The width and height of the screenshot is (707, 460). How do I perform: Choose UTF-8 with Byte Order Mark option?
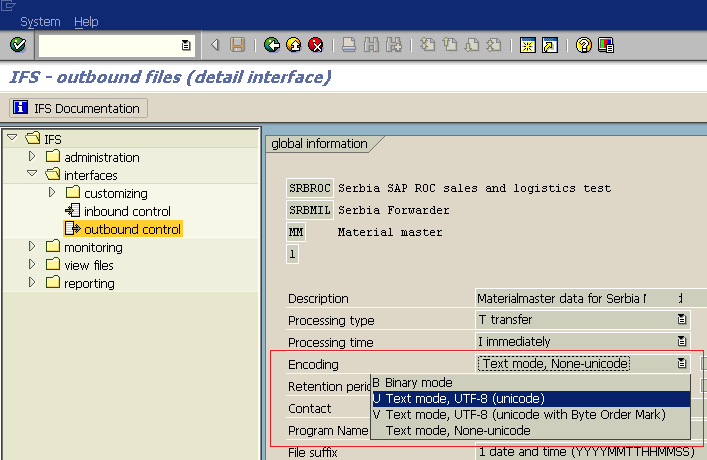tap(530, 414)
